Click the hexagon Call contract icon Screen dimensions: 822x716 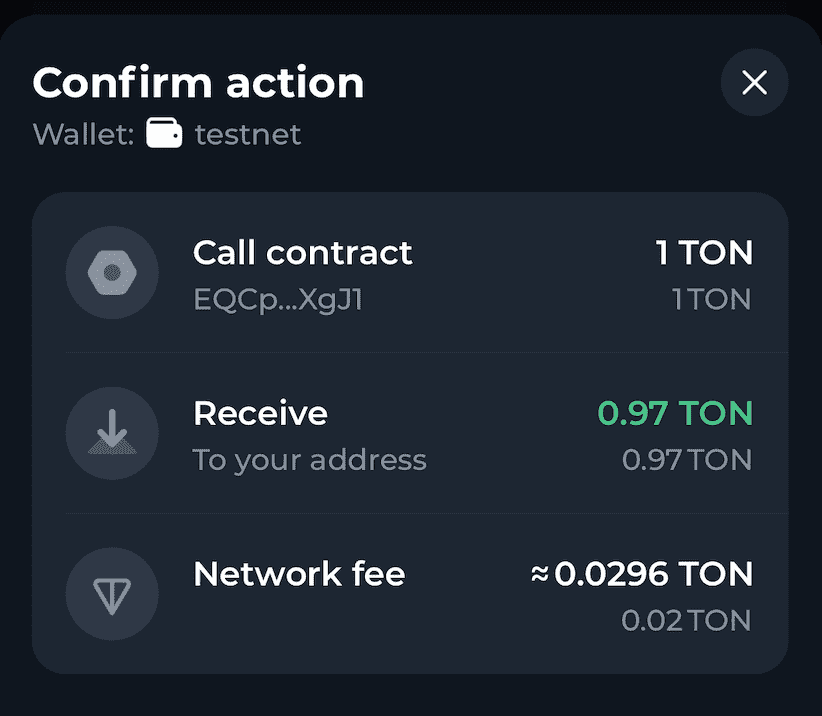coord(112,271)
